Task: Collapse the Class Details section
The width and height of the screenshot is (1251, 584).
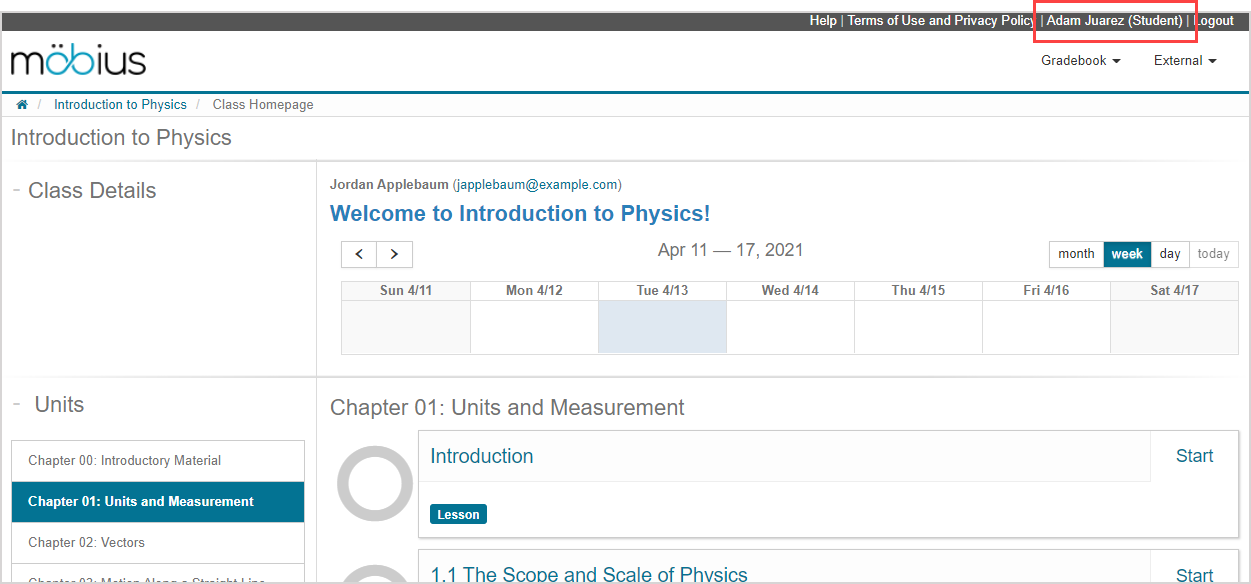Action: pyautogui.click(x=17, y=190)
